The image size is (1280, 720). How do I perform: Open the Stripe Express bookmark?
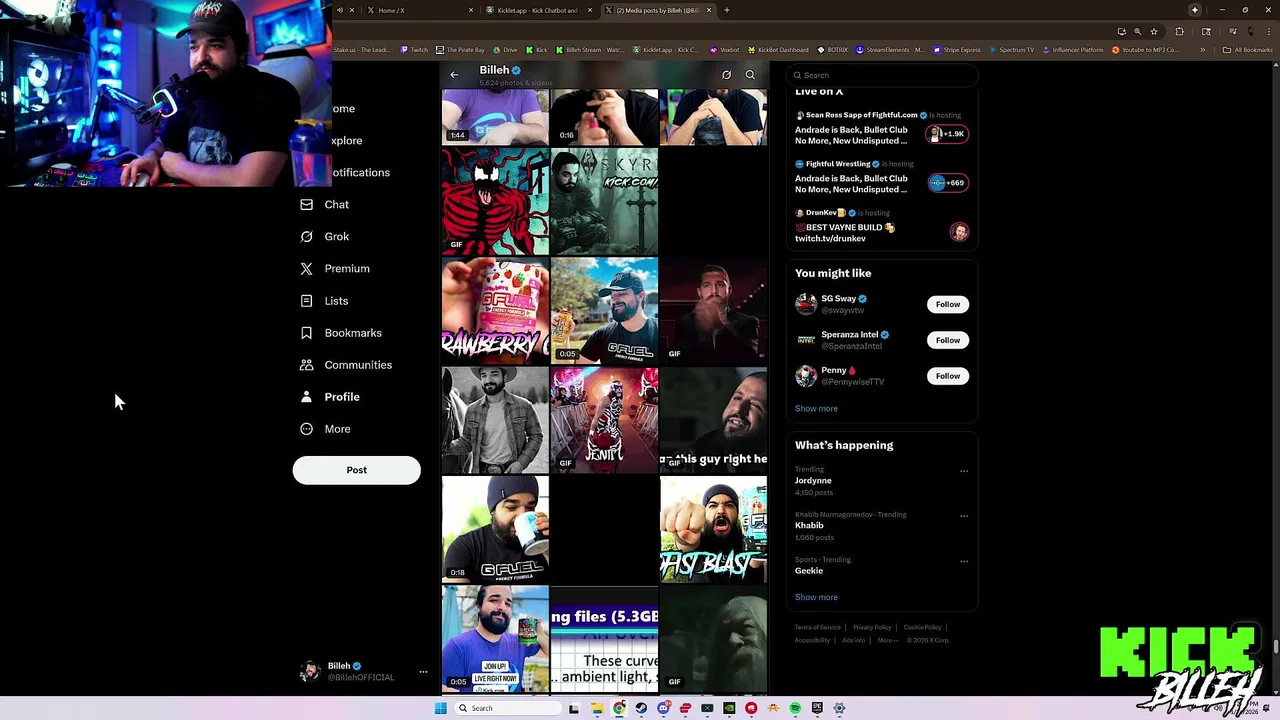pos(957,50)
